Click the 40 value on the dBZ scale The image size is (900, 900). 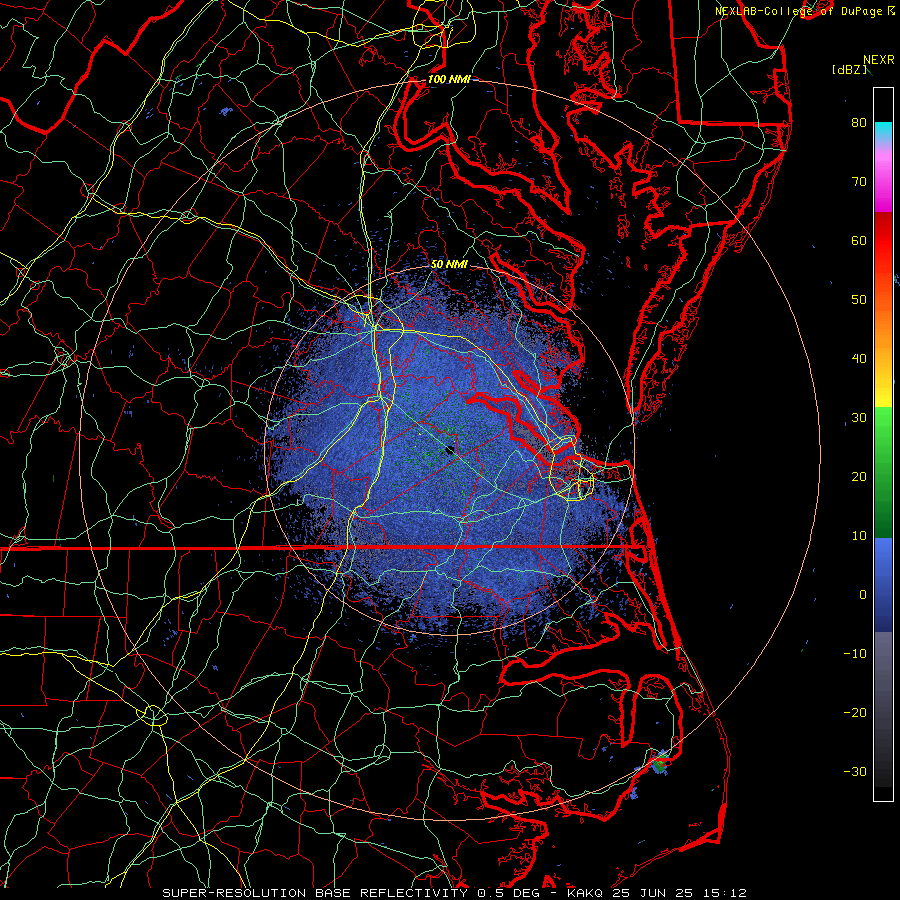859,359
